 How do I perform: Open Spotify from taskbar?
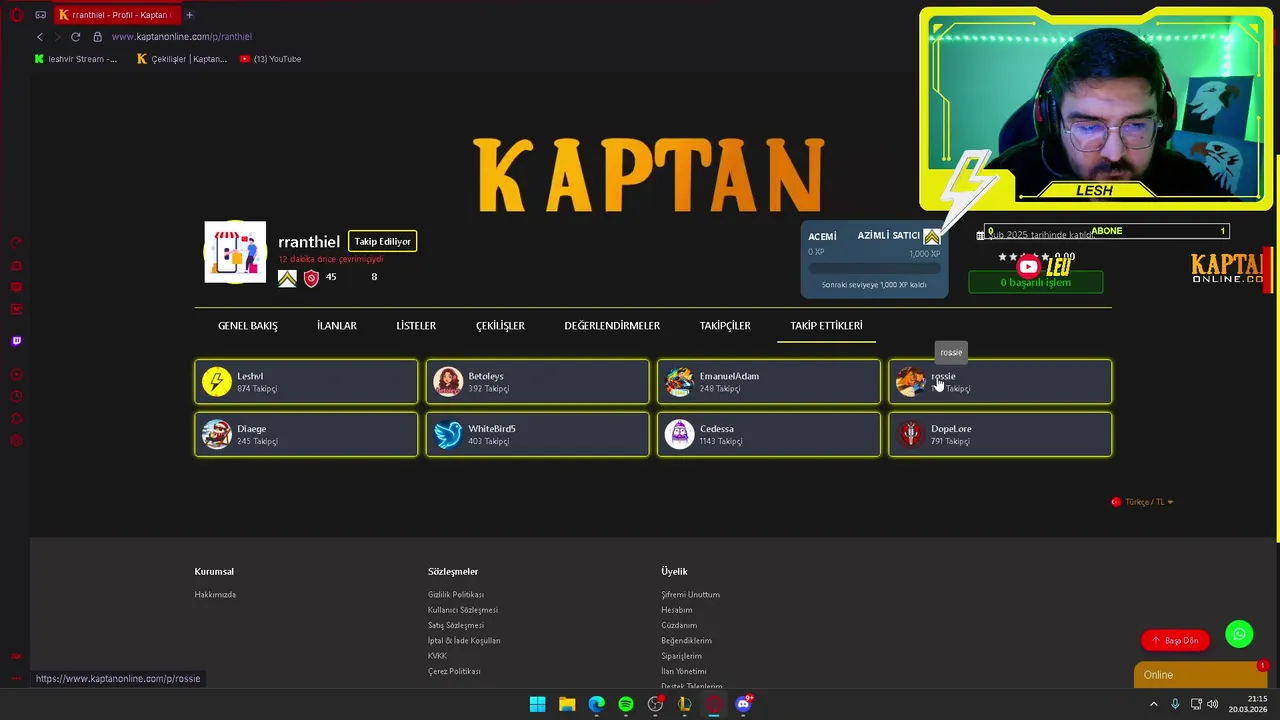coord(626,704)
